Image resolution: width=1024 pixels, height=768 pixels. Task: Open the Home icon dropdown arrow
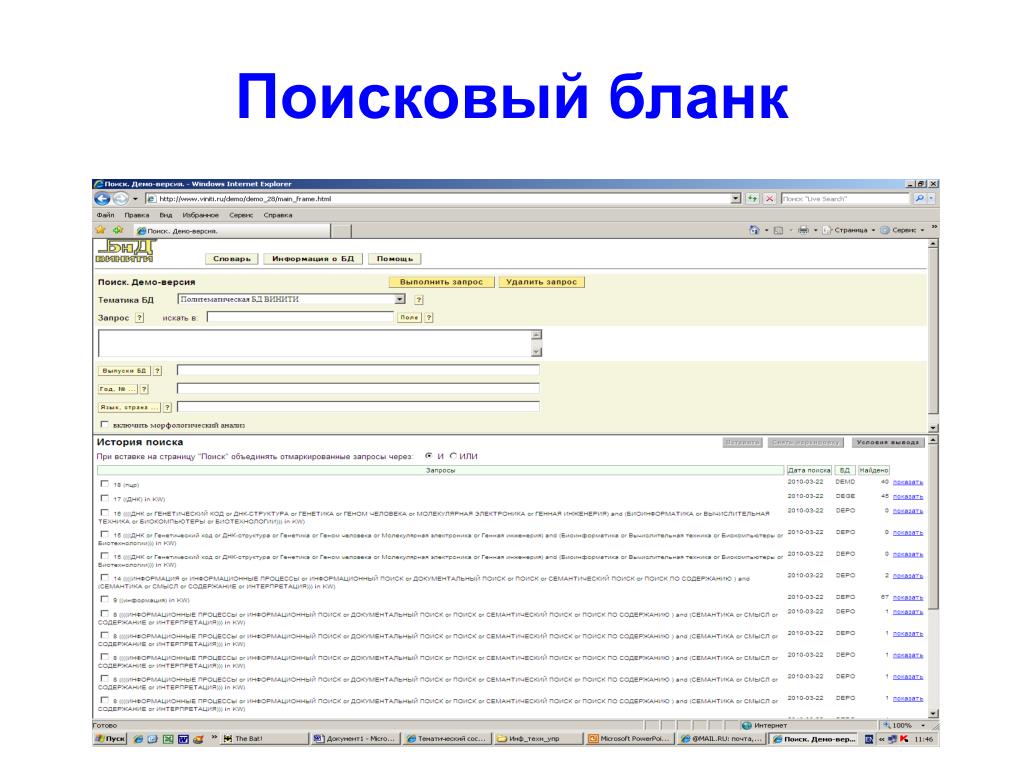(x=766, y=230)
